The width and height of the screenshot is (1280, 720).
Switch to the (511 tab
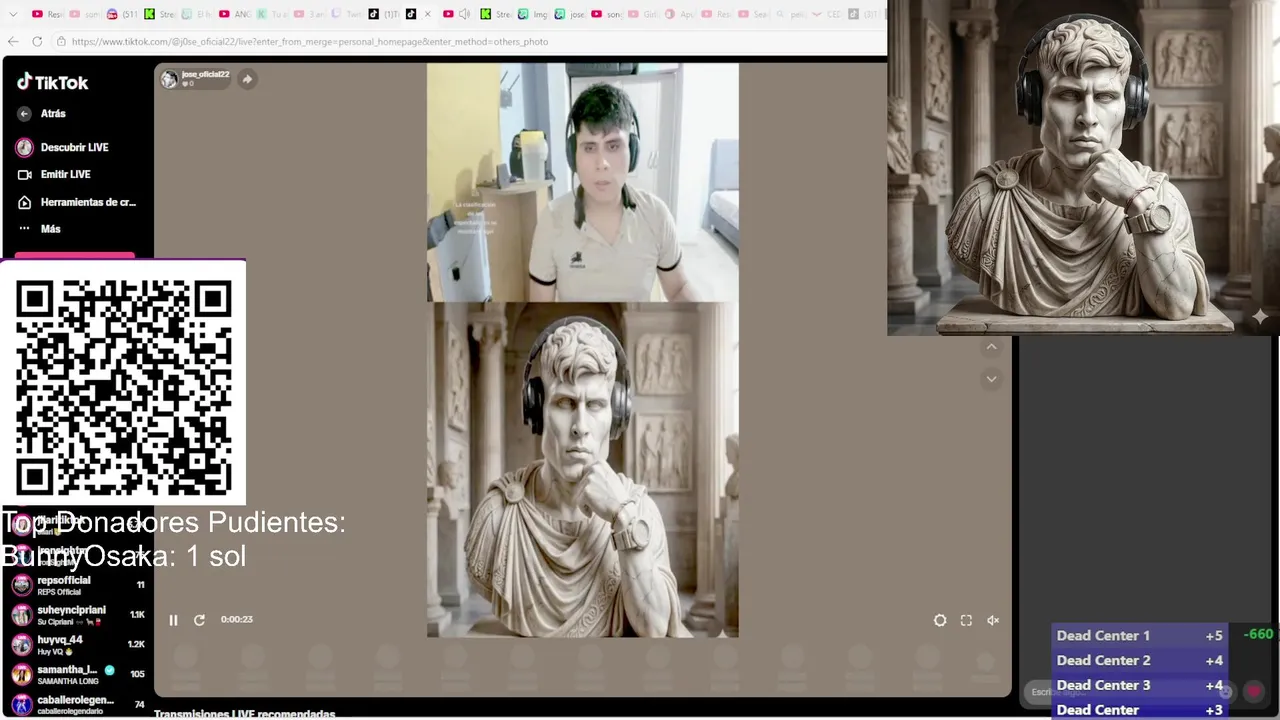click(x=122, y=14)
